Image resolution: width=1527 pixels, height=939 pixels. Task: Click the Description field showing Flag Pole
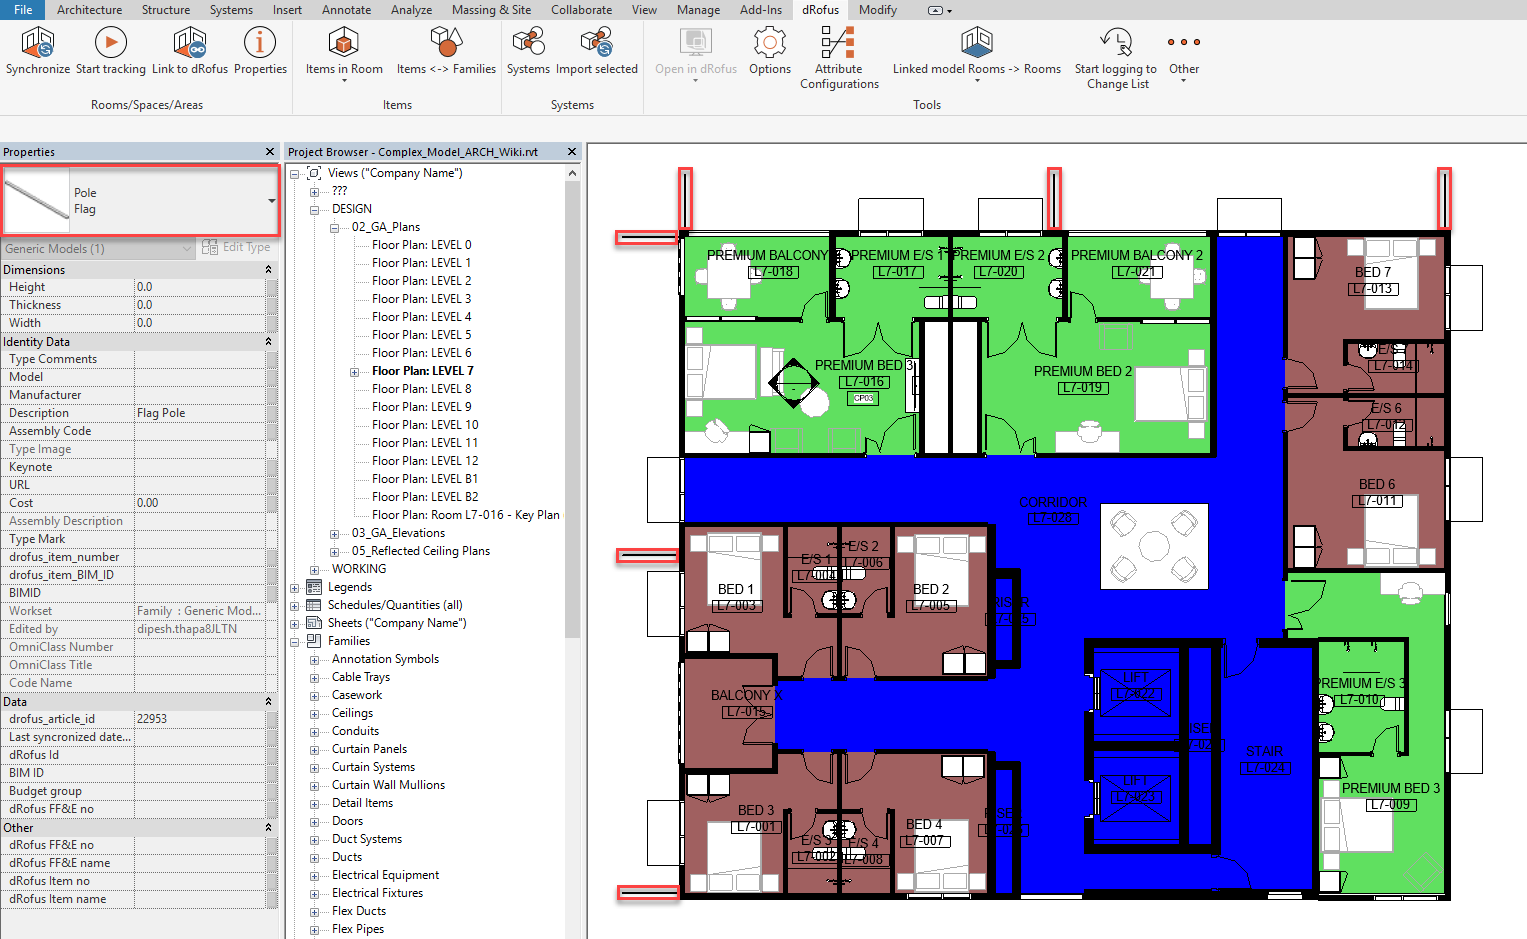200,413
